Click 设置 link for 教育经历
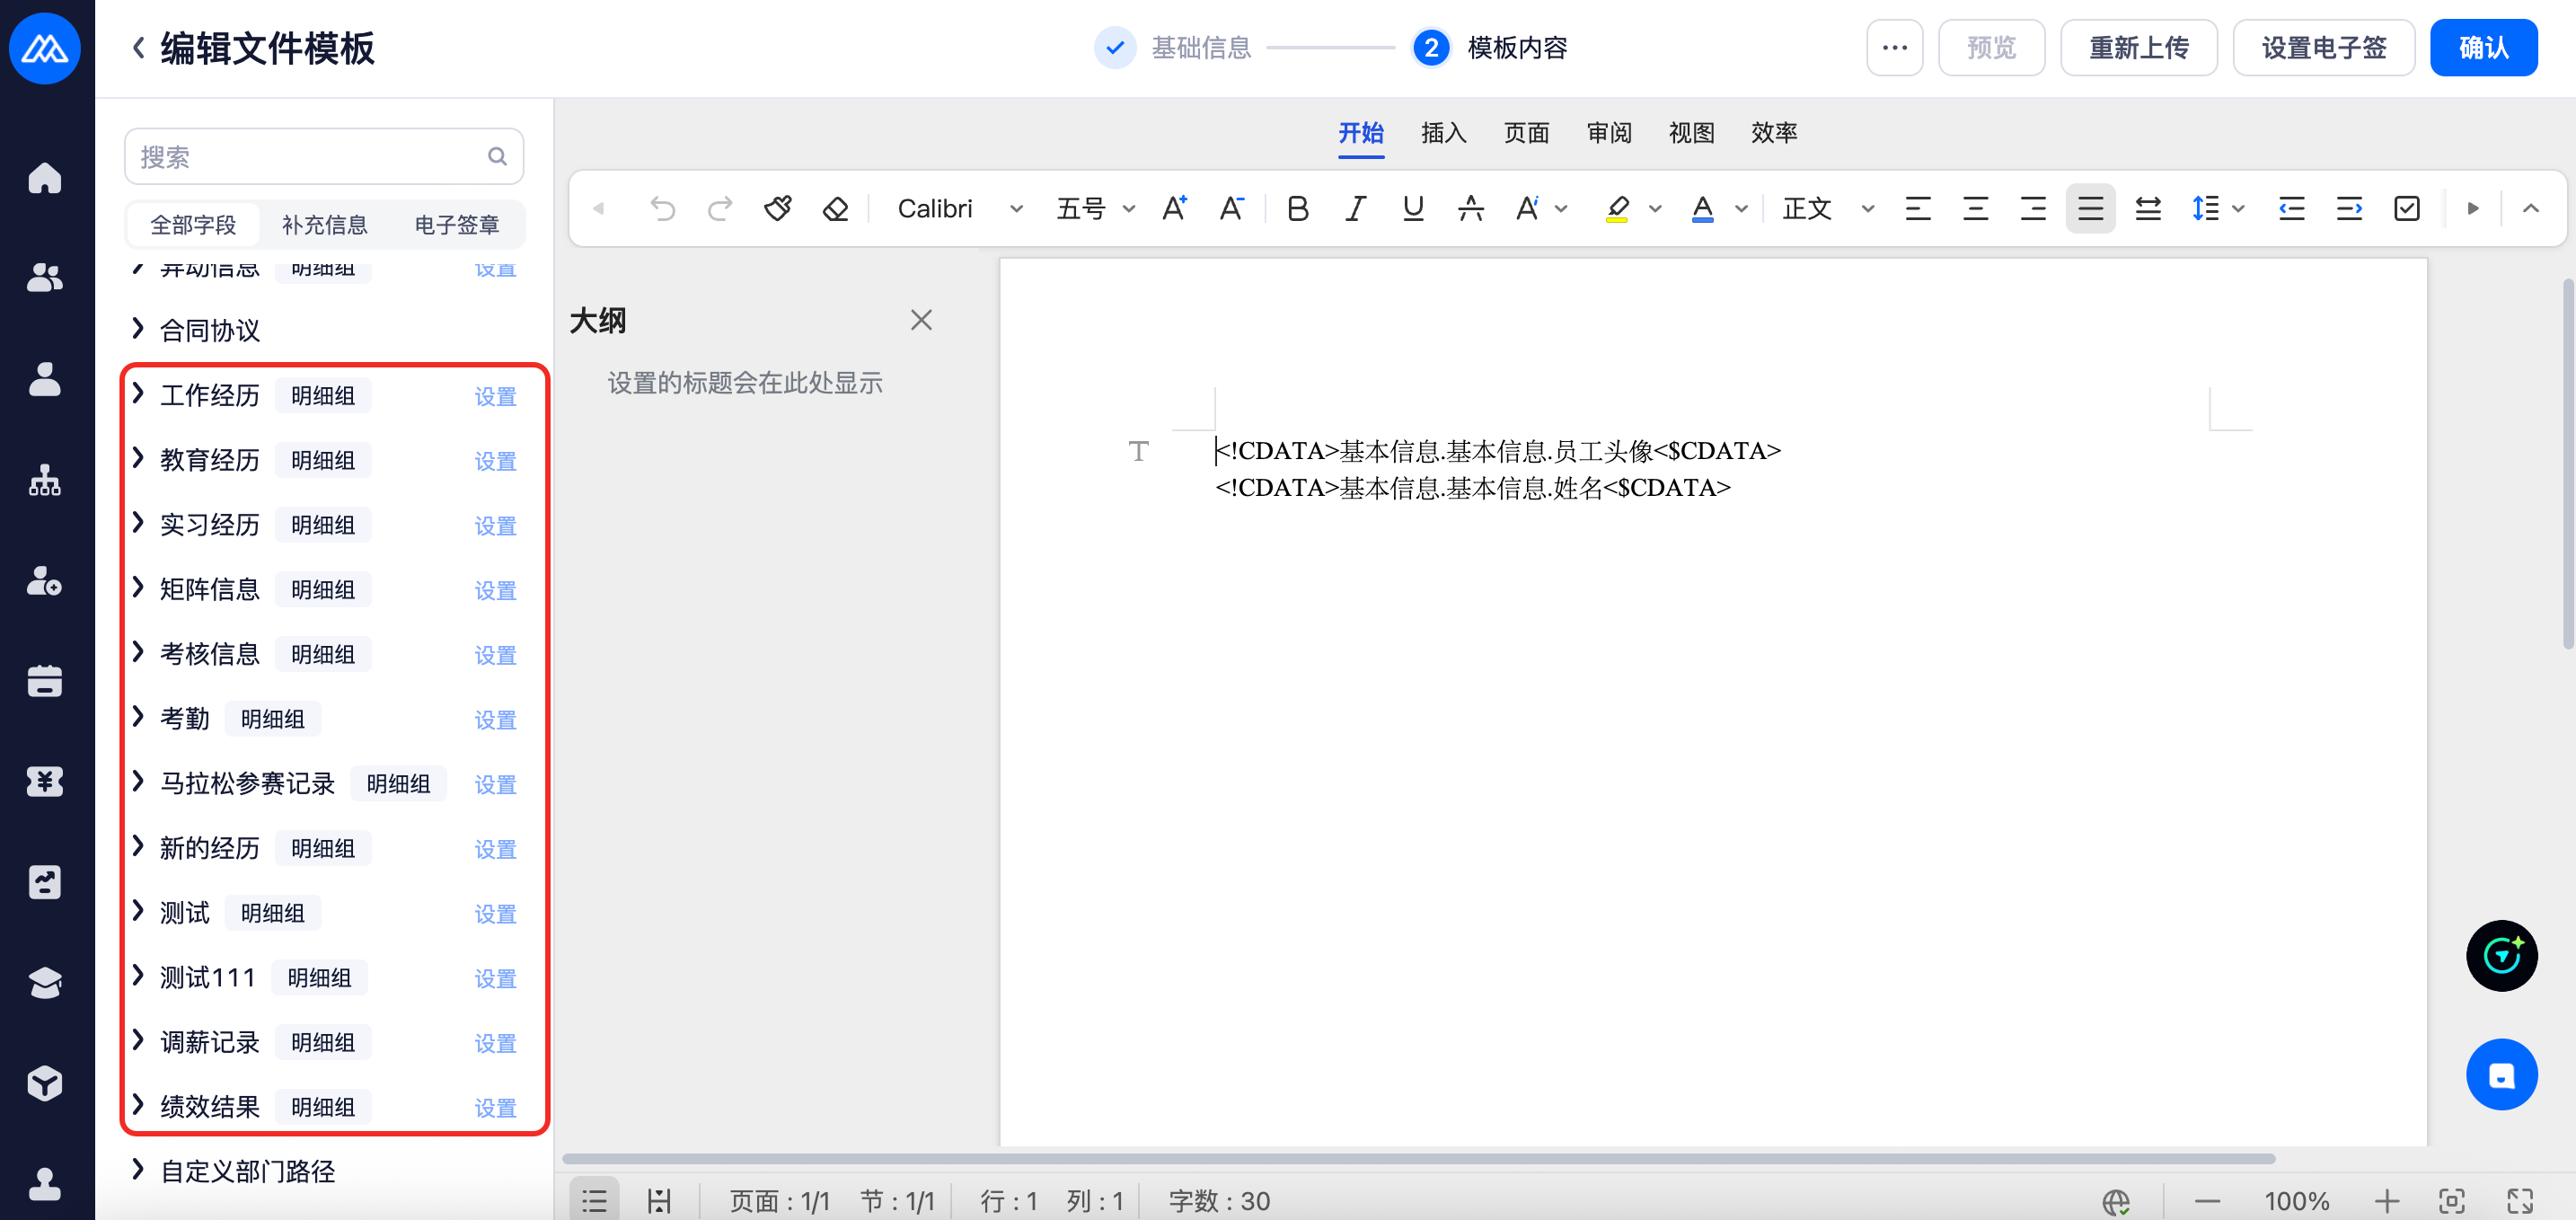 (x=495, y=461)
